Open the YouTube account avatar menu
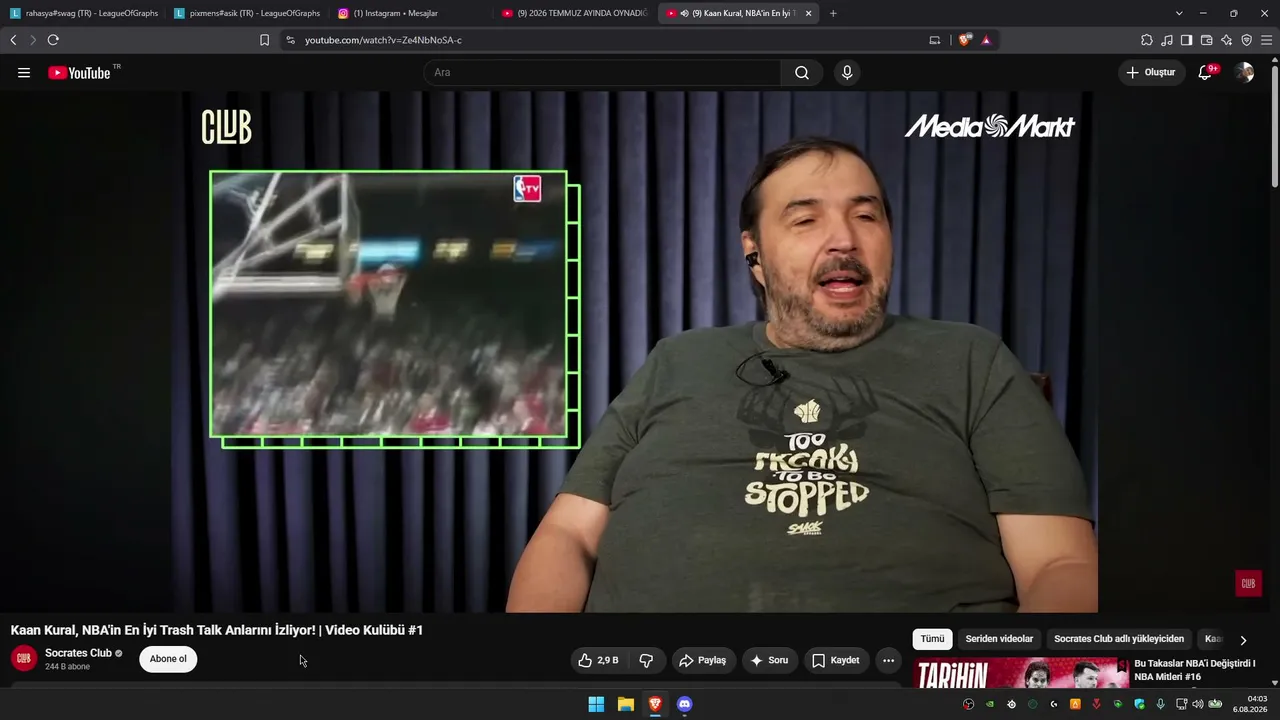The width and height of the screenshot is (1280, 720). point(1244,72)
